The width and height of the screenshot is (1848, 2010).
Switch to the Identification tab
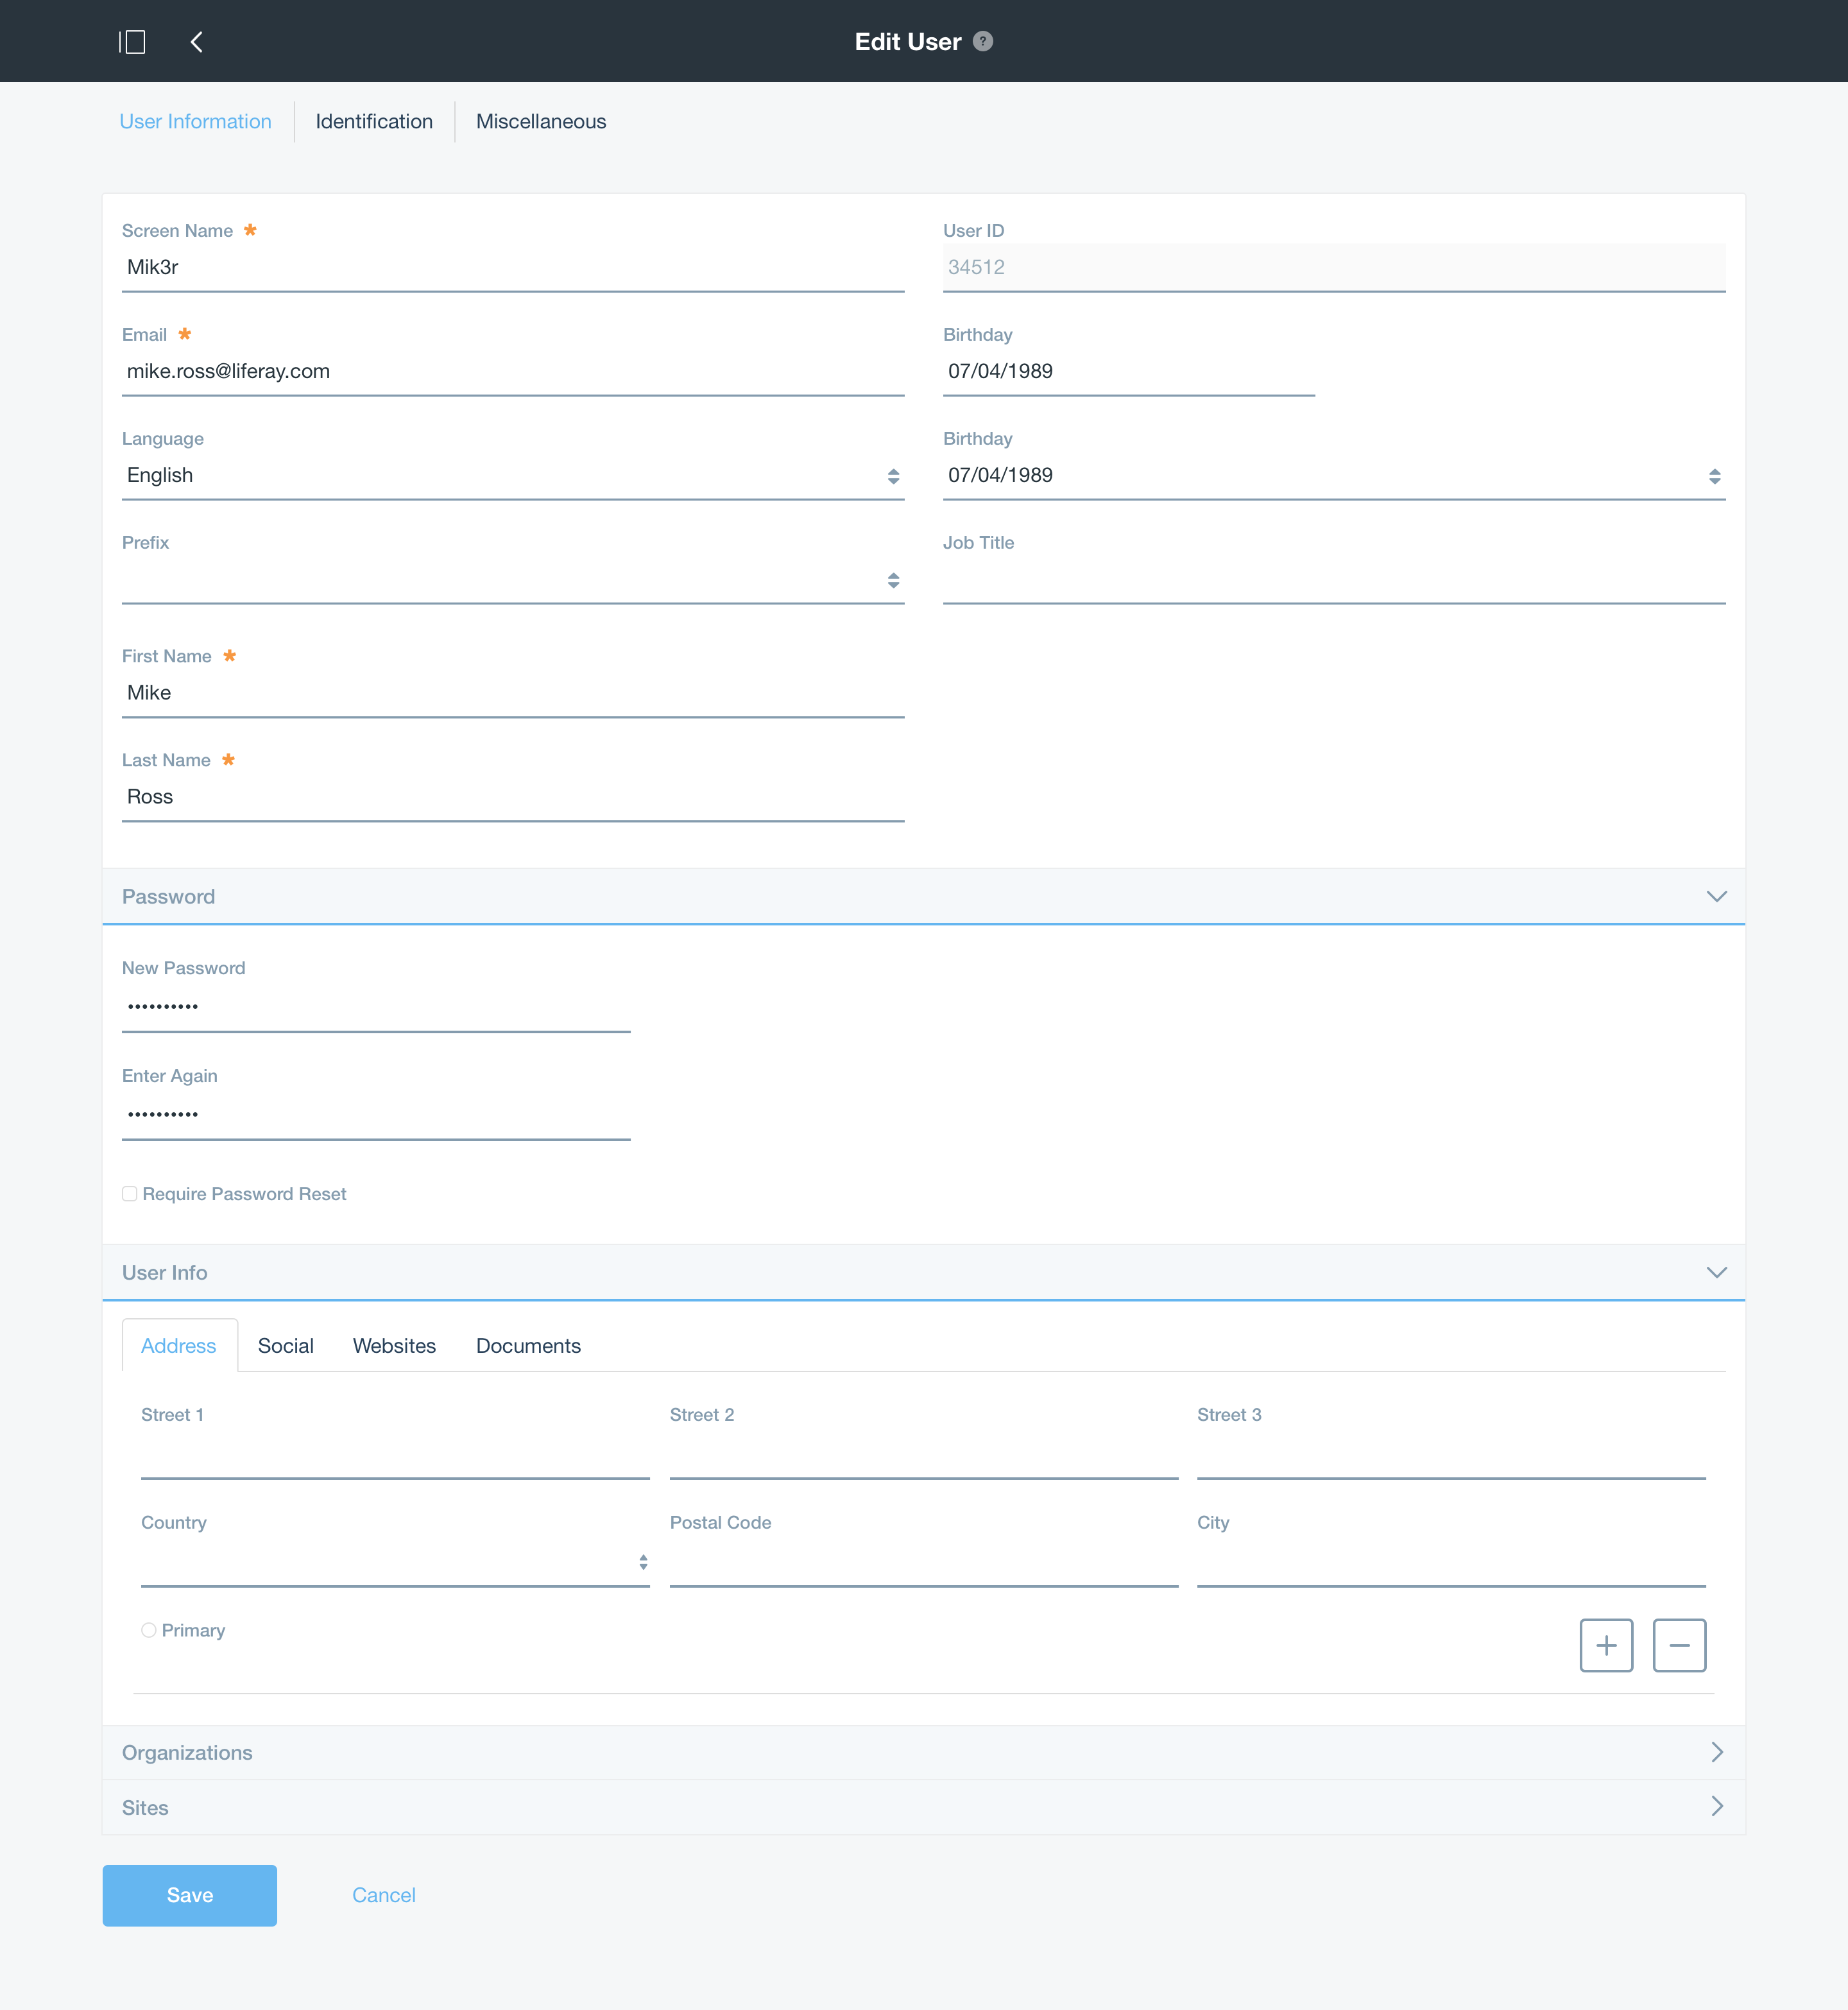373,121
